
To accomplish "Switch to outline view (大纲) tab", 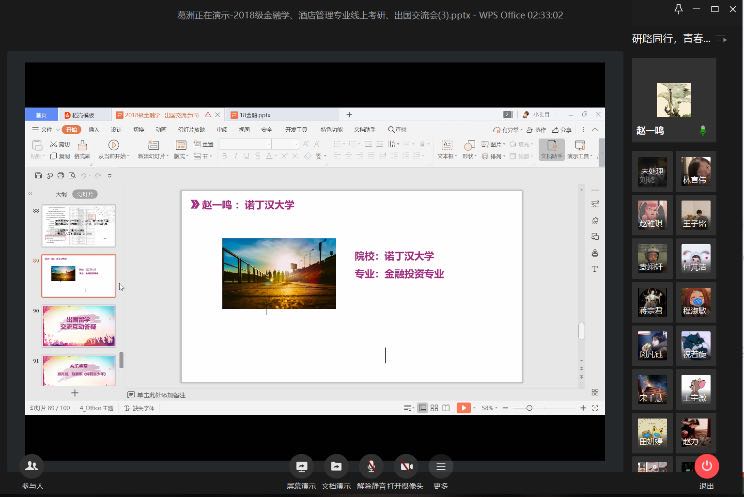I will click(61, 194).
